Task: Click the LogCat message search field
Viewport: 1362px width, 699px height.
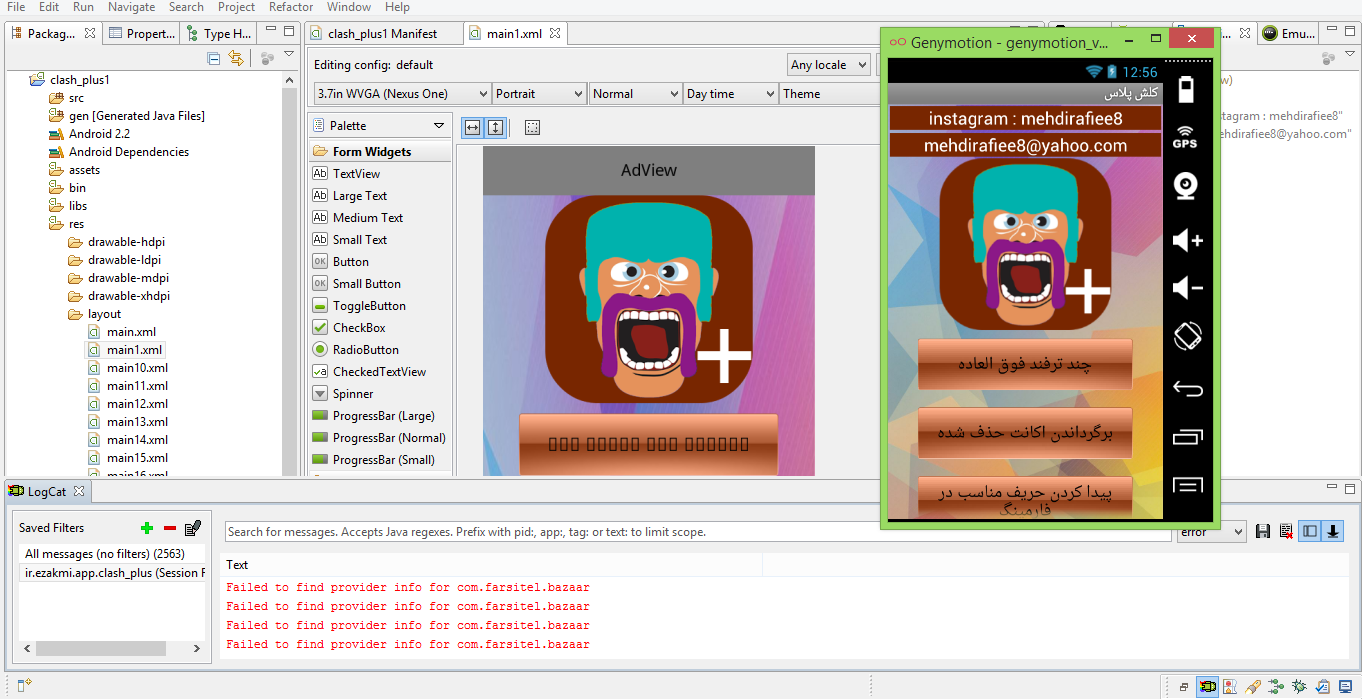Action: pos(698,532)
